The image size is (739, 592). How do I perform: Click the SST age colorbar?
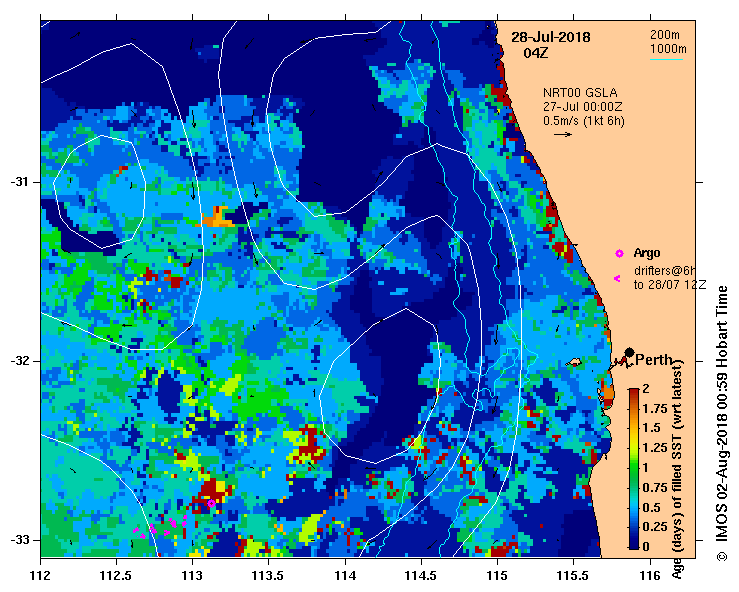[x=634, y=469]
